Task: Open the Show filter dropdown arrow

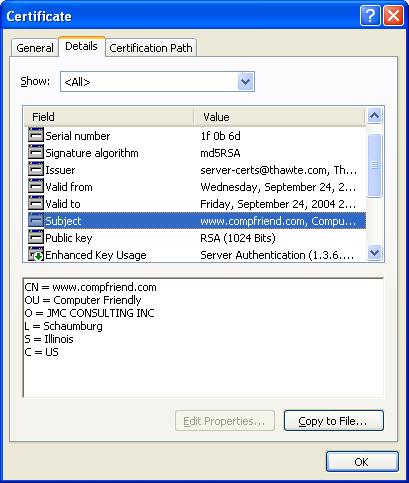Action: (x=246, y=81)
